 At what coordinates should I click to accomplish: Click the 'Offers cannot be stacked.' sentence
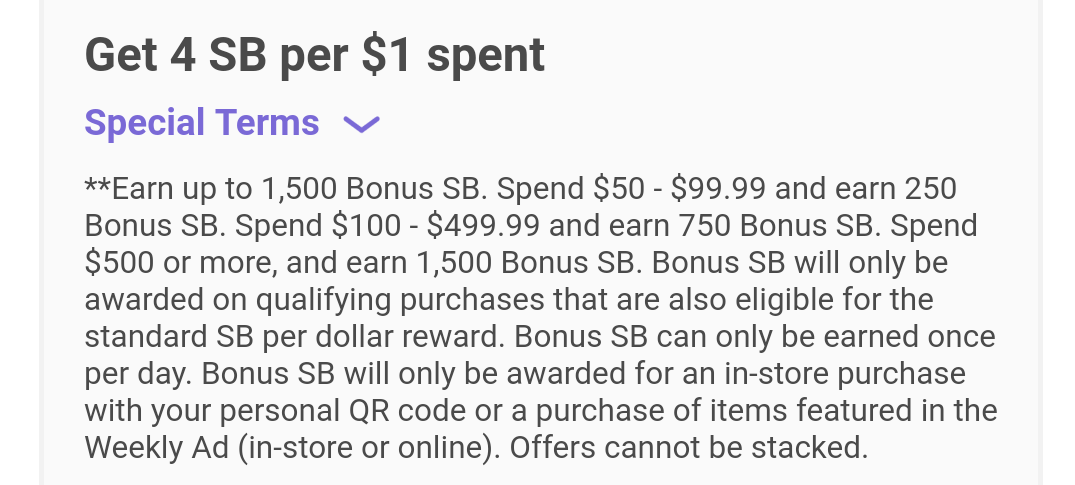(x=689, y=448)
